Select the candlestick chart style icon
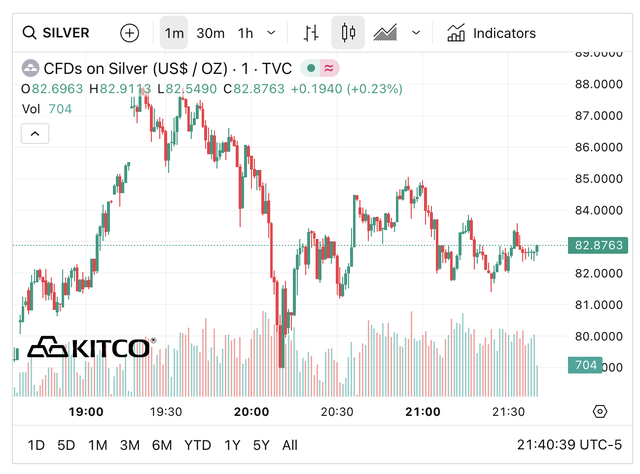 click(x=348, y=33)
